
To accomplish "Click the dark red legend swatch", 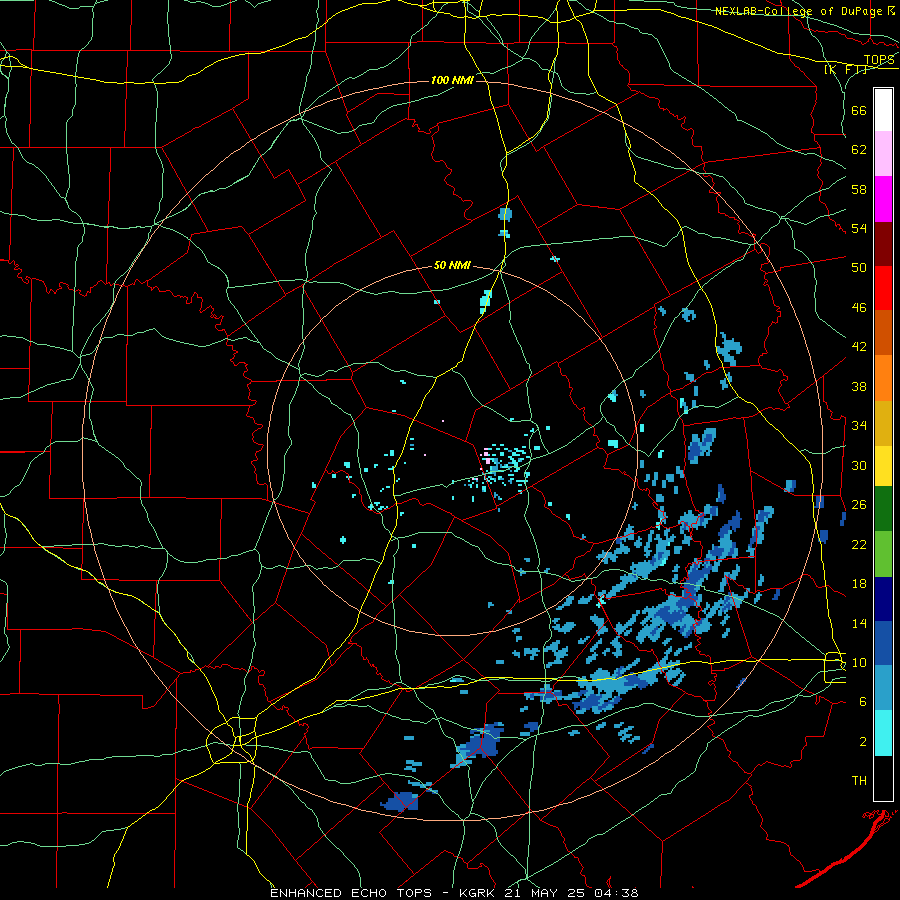I will (883, 244).
